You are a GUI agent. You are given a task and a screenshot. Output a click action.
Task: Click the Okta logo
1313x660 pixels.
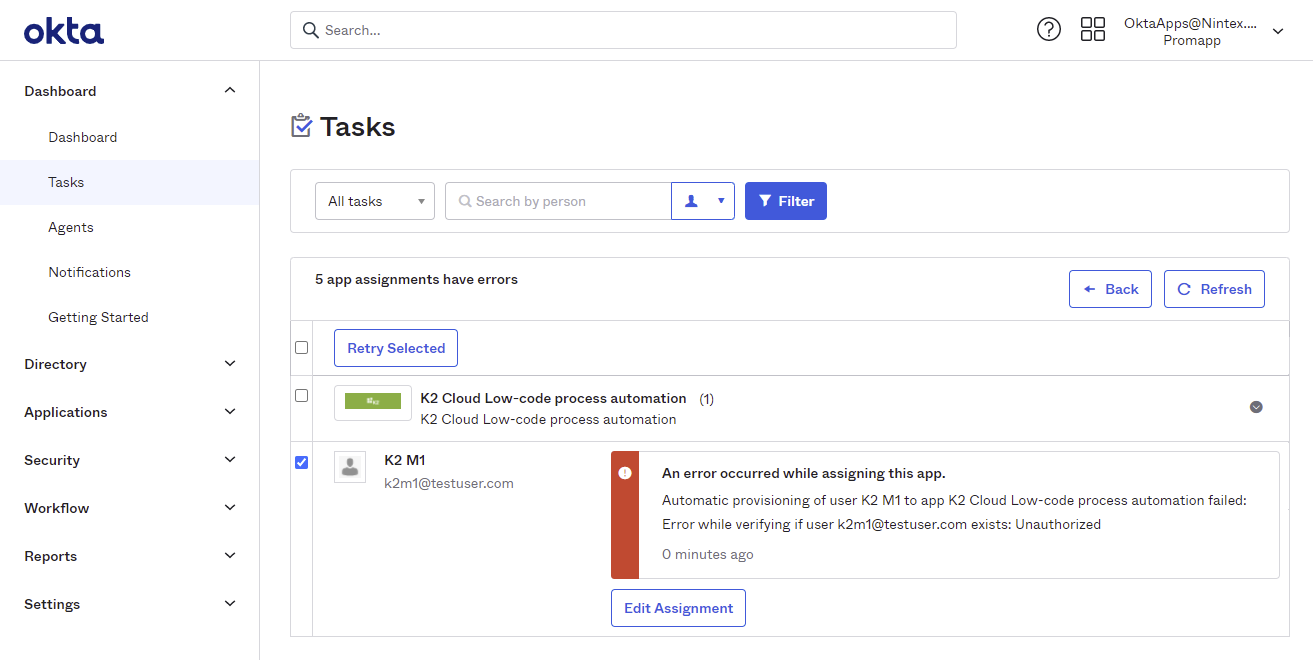tap(64, 31)
